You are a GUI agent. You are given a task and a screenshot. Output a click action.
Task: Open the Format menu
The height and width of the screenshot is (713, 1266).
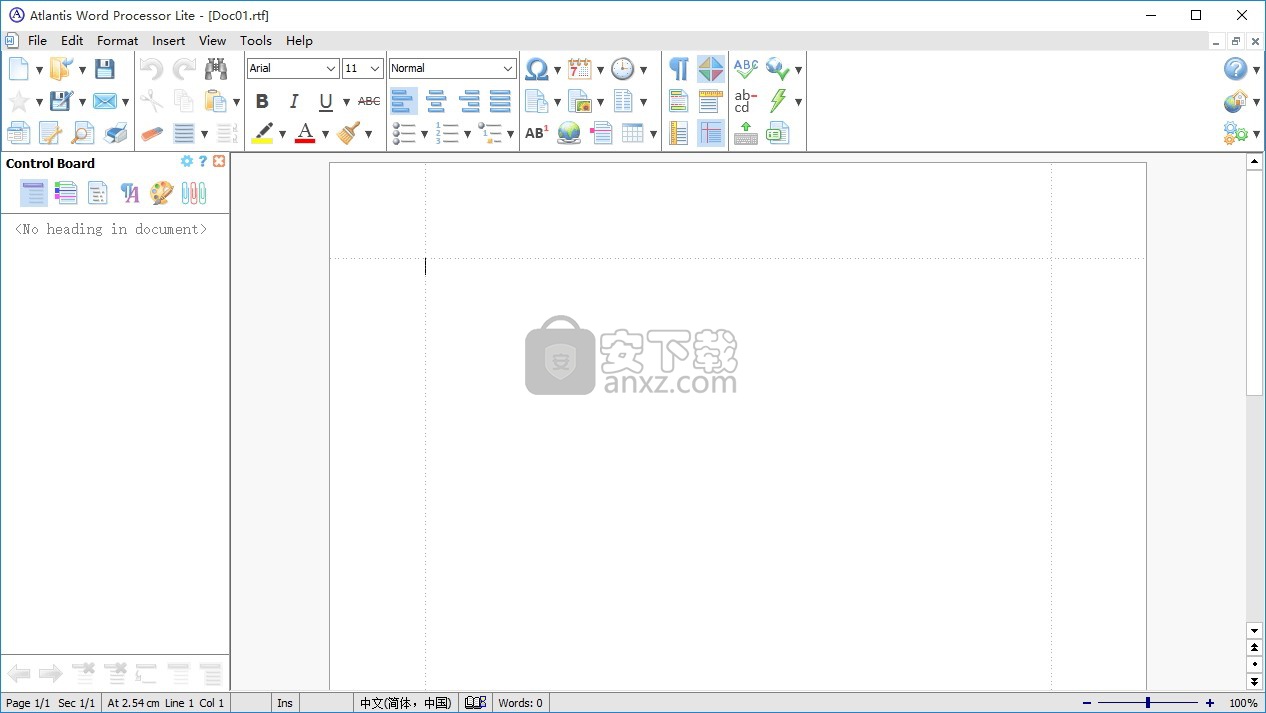point(117,41)
